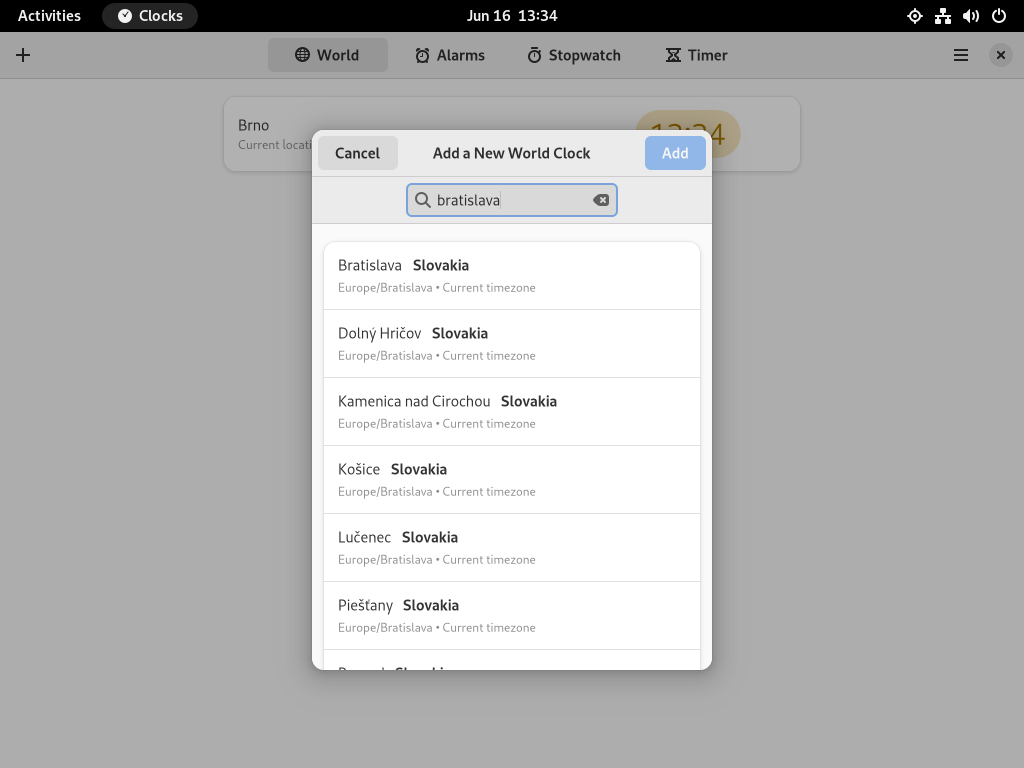Screen dimensions: 1024x768
Task: Close the Clocks window
Action: (x=1000, y=56)
